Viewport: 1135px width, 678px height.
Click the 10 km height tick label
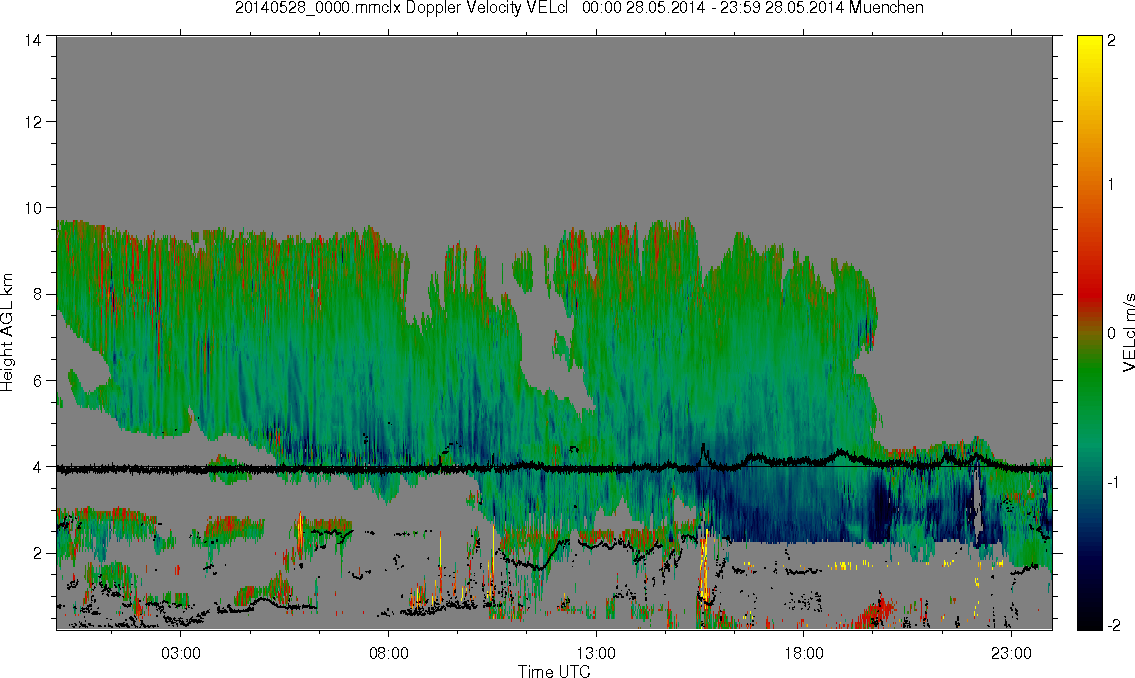(33, 208)
